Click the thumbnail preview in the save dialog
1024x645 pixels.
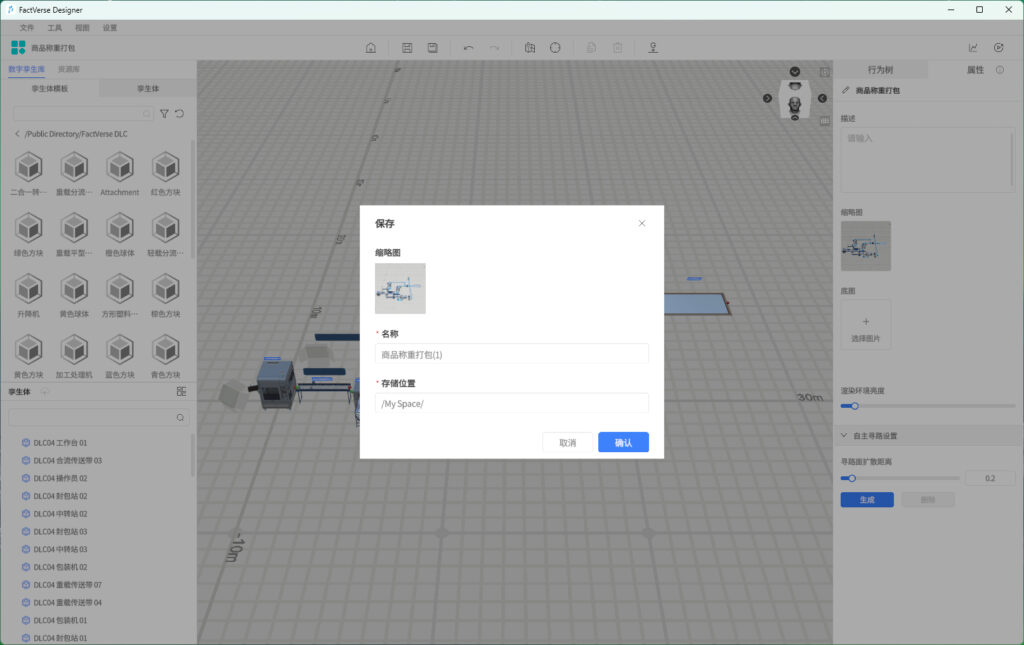coord(400,289)
